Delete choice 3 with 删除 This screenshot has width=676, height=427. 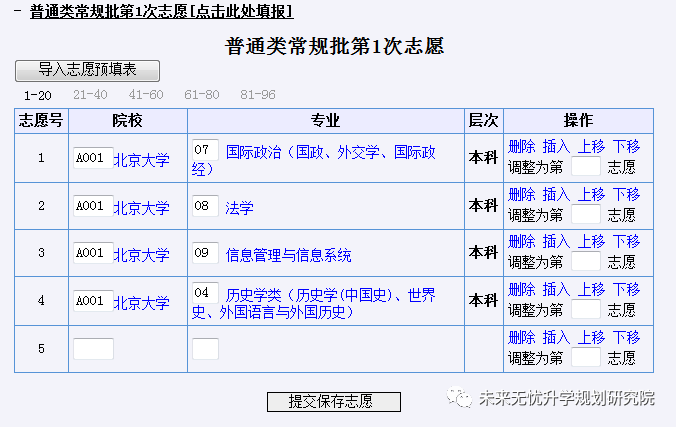[x=522, y=242]
